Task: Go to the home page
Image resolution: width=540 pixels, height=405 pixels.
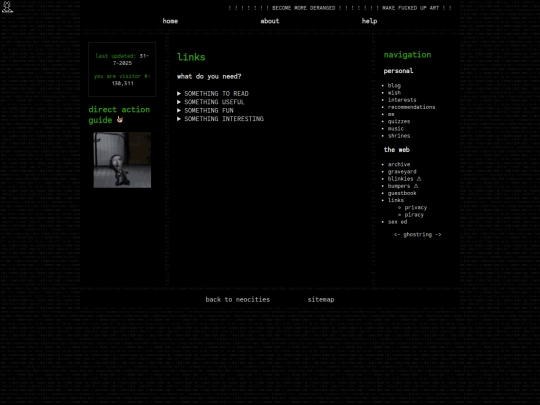Action: click(170, 21)
